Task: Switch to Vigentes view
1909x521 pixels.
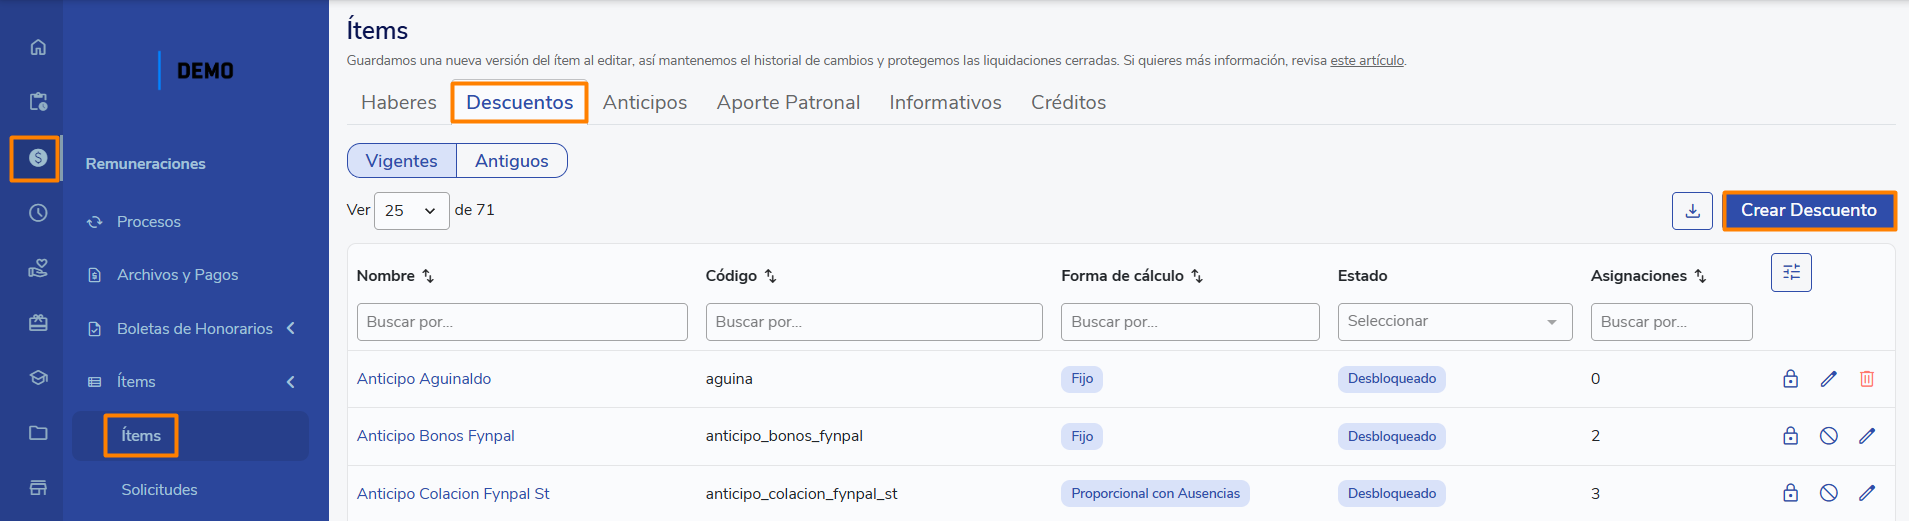Action: (401, 161)
